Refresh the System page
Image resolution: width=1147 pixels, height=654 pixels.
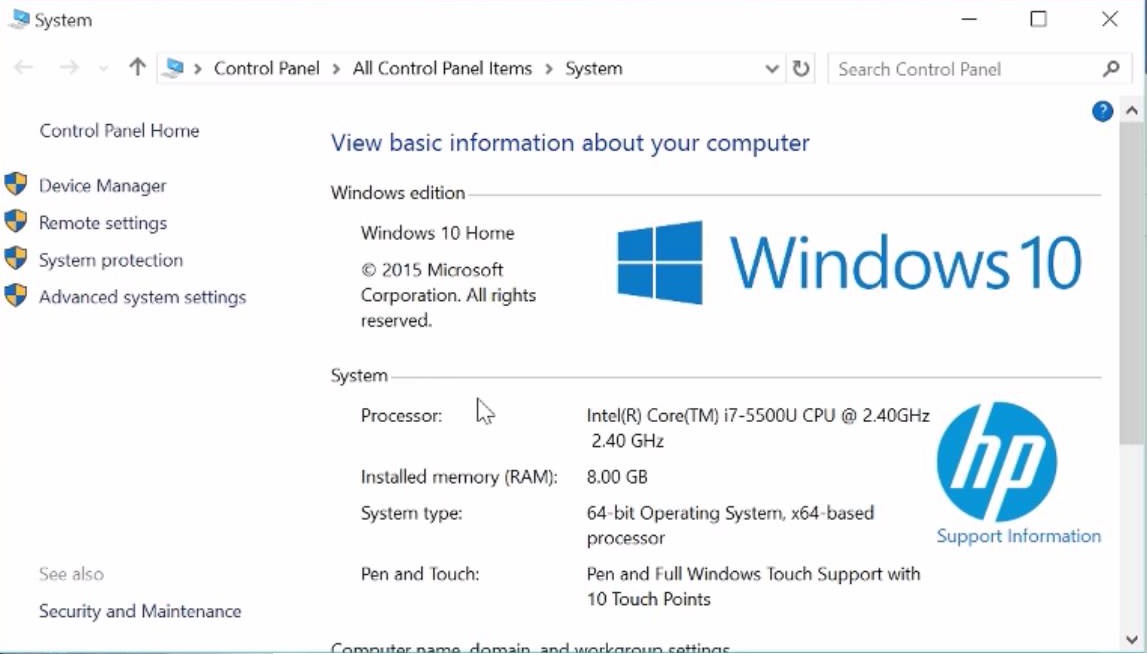pos(801,69)
